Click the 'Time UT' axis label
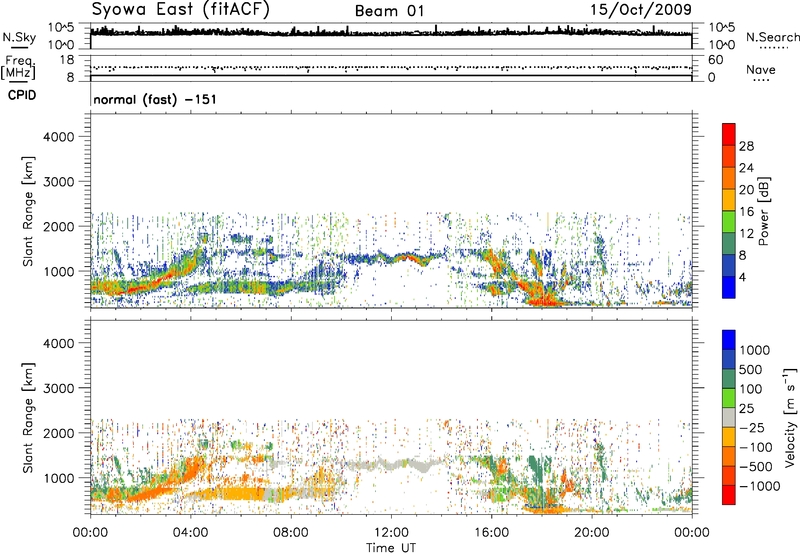 391,548
